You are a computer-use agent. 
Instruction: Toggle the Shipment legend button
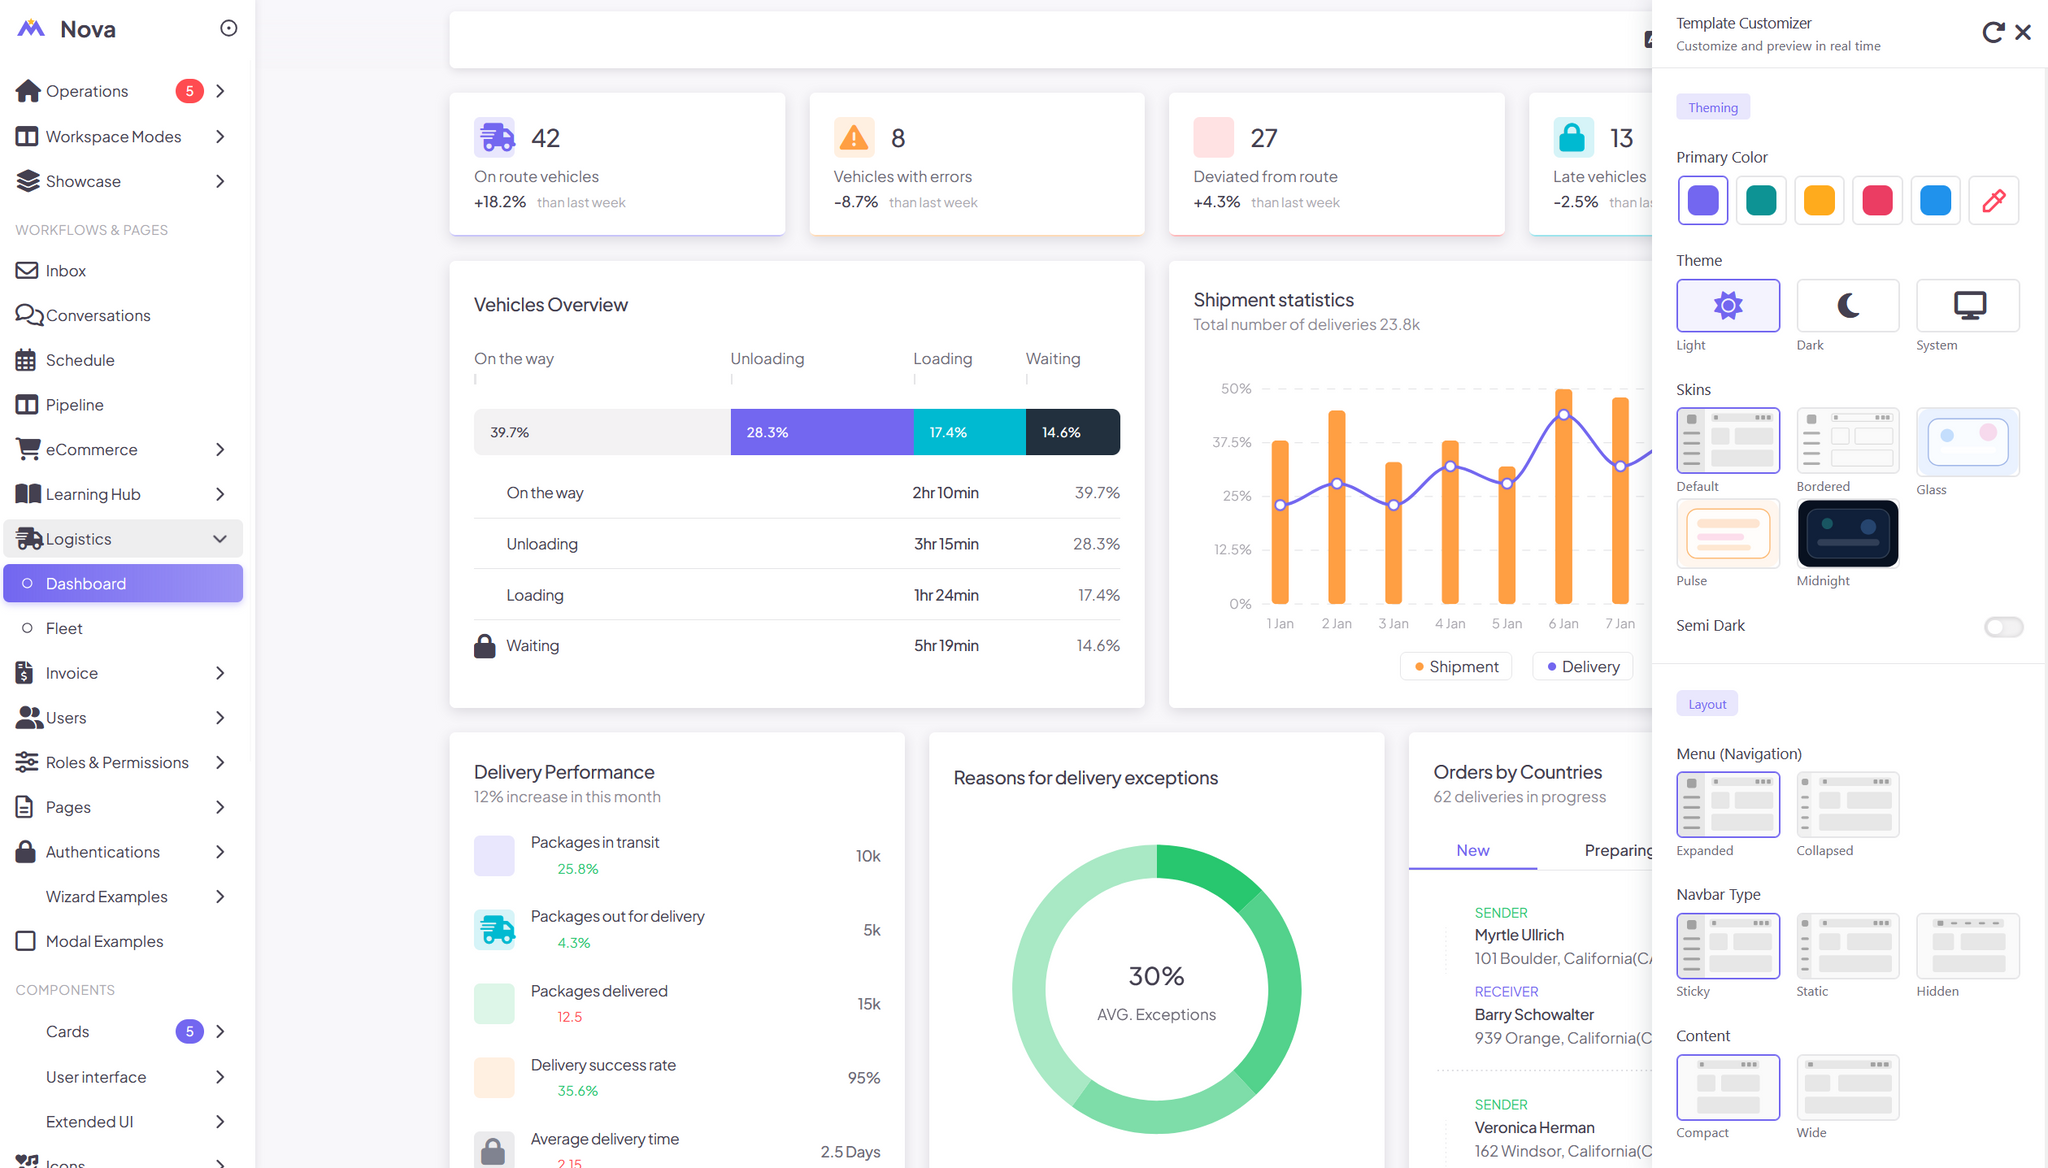pos(1456,667)
